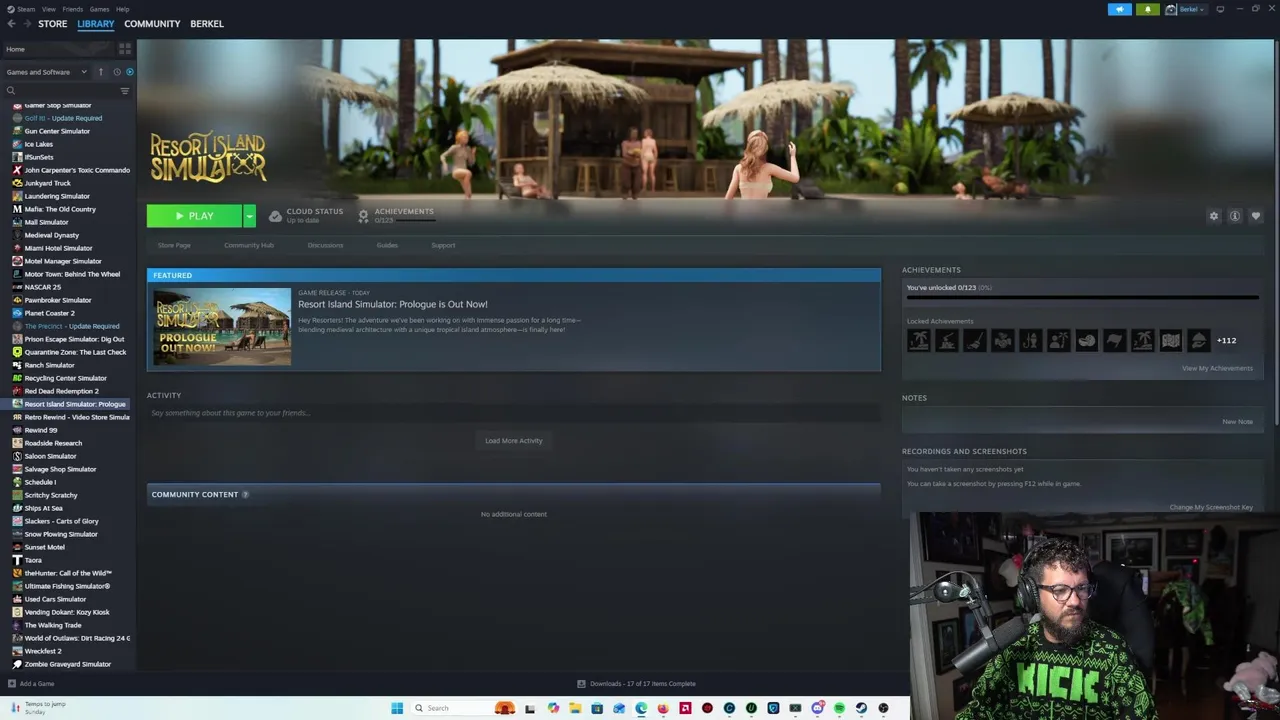Click the game settings gear icon
This screenshot has height=720, width=1280.
[x=1214, y=216]
